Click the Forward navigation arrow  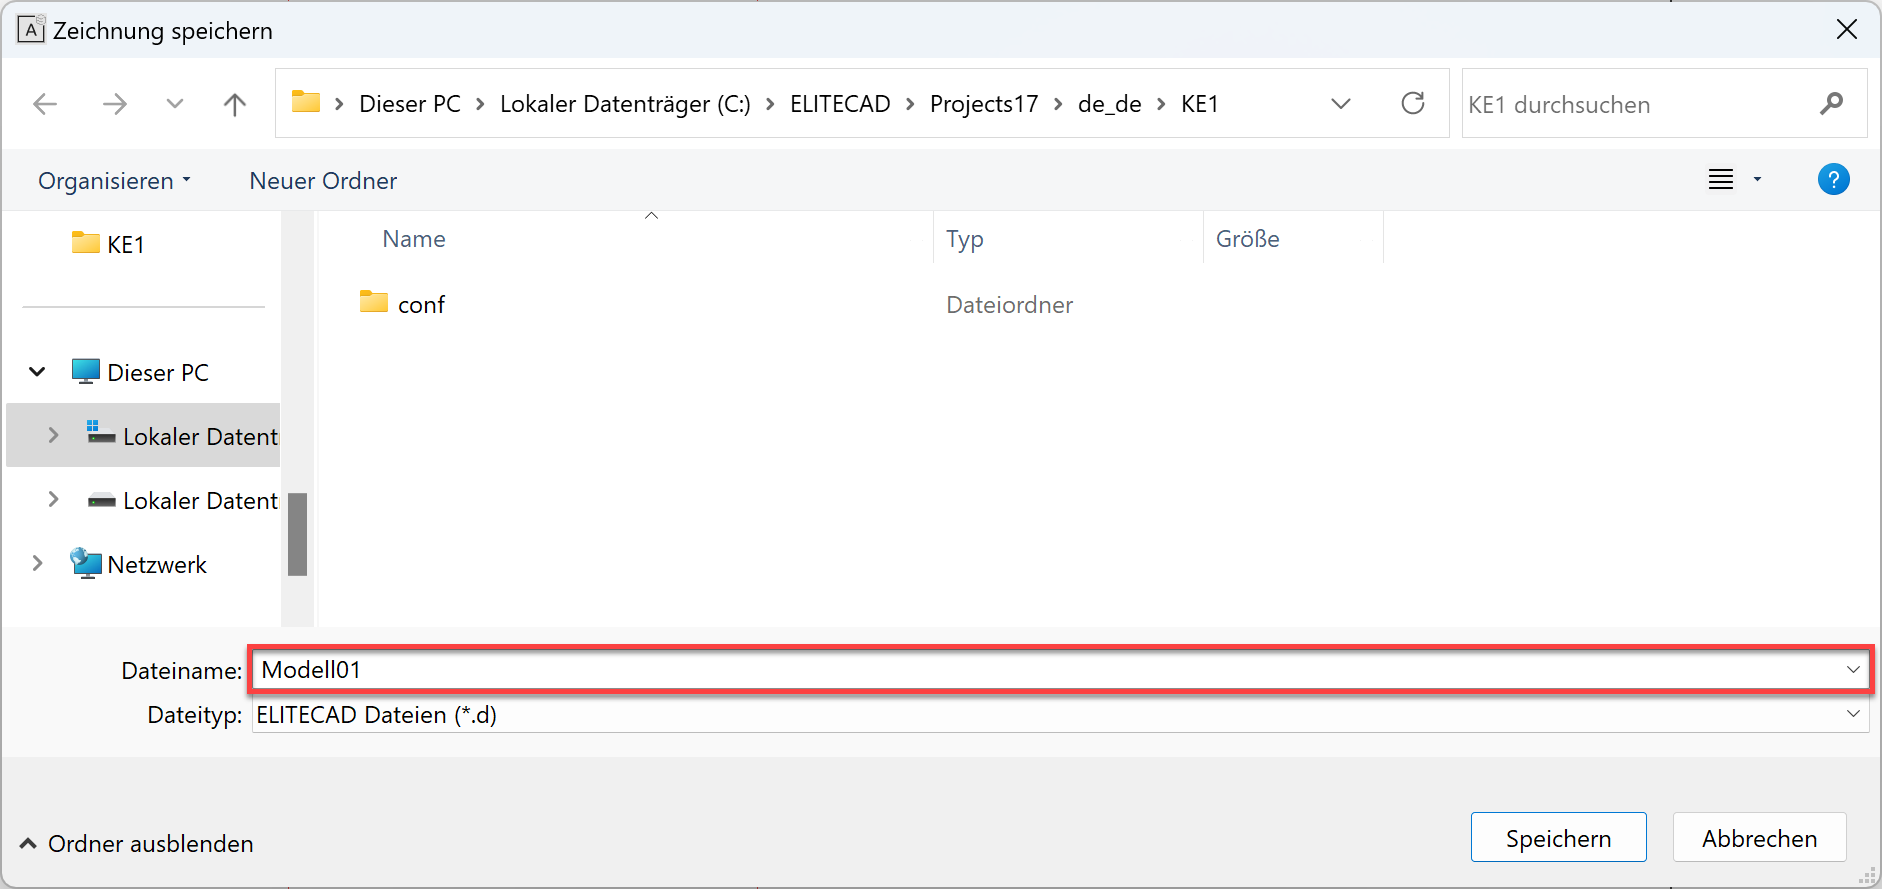115,104
